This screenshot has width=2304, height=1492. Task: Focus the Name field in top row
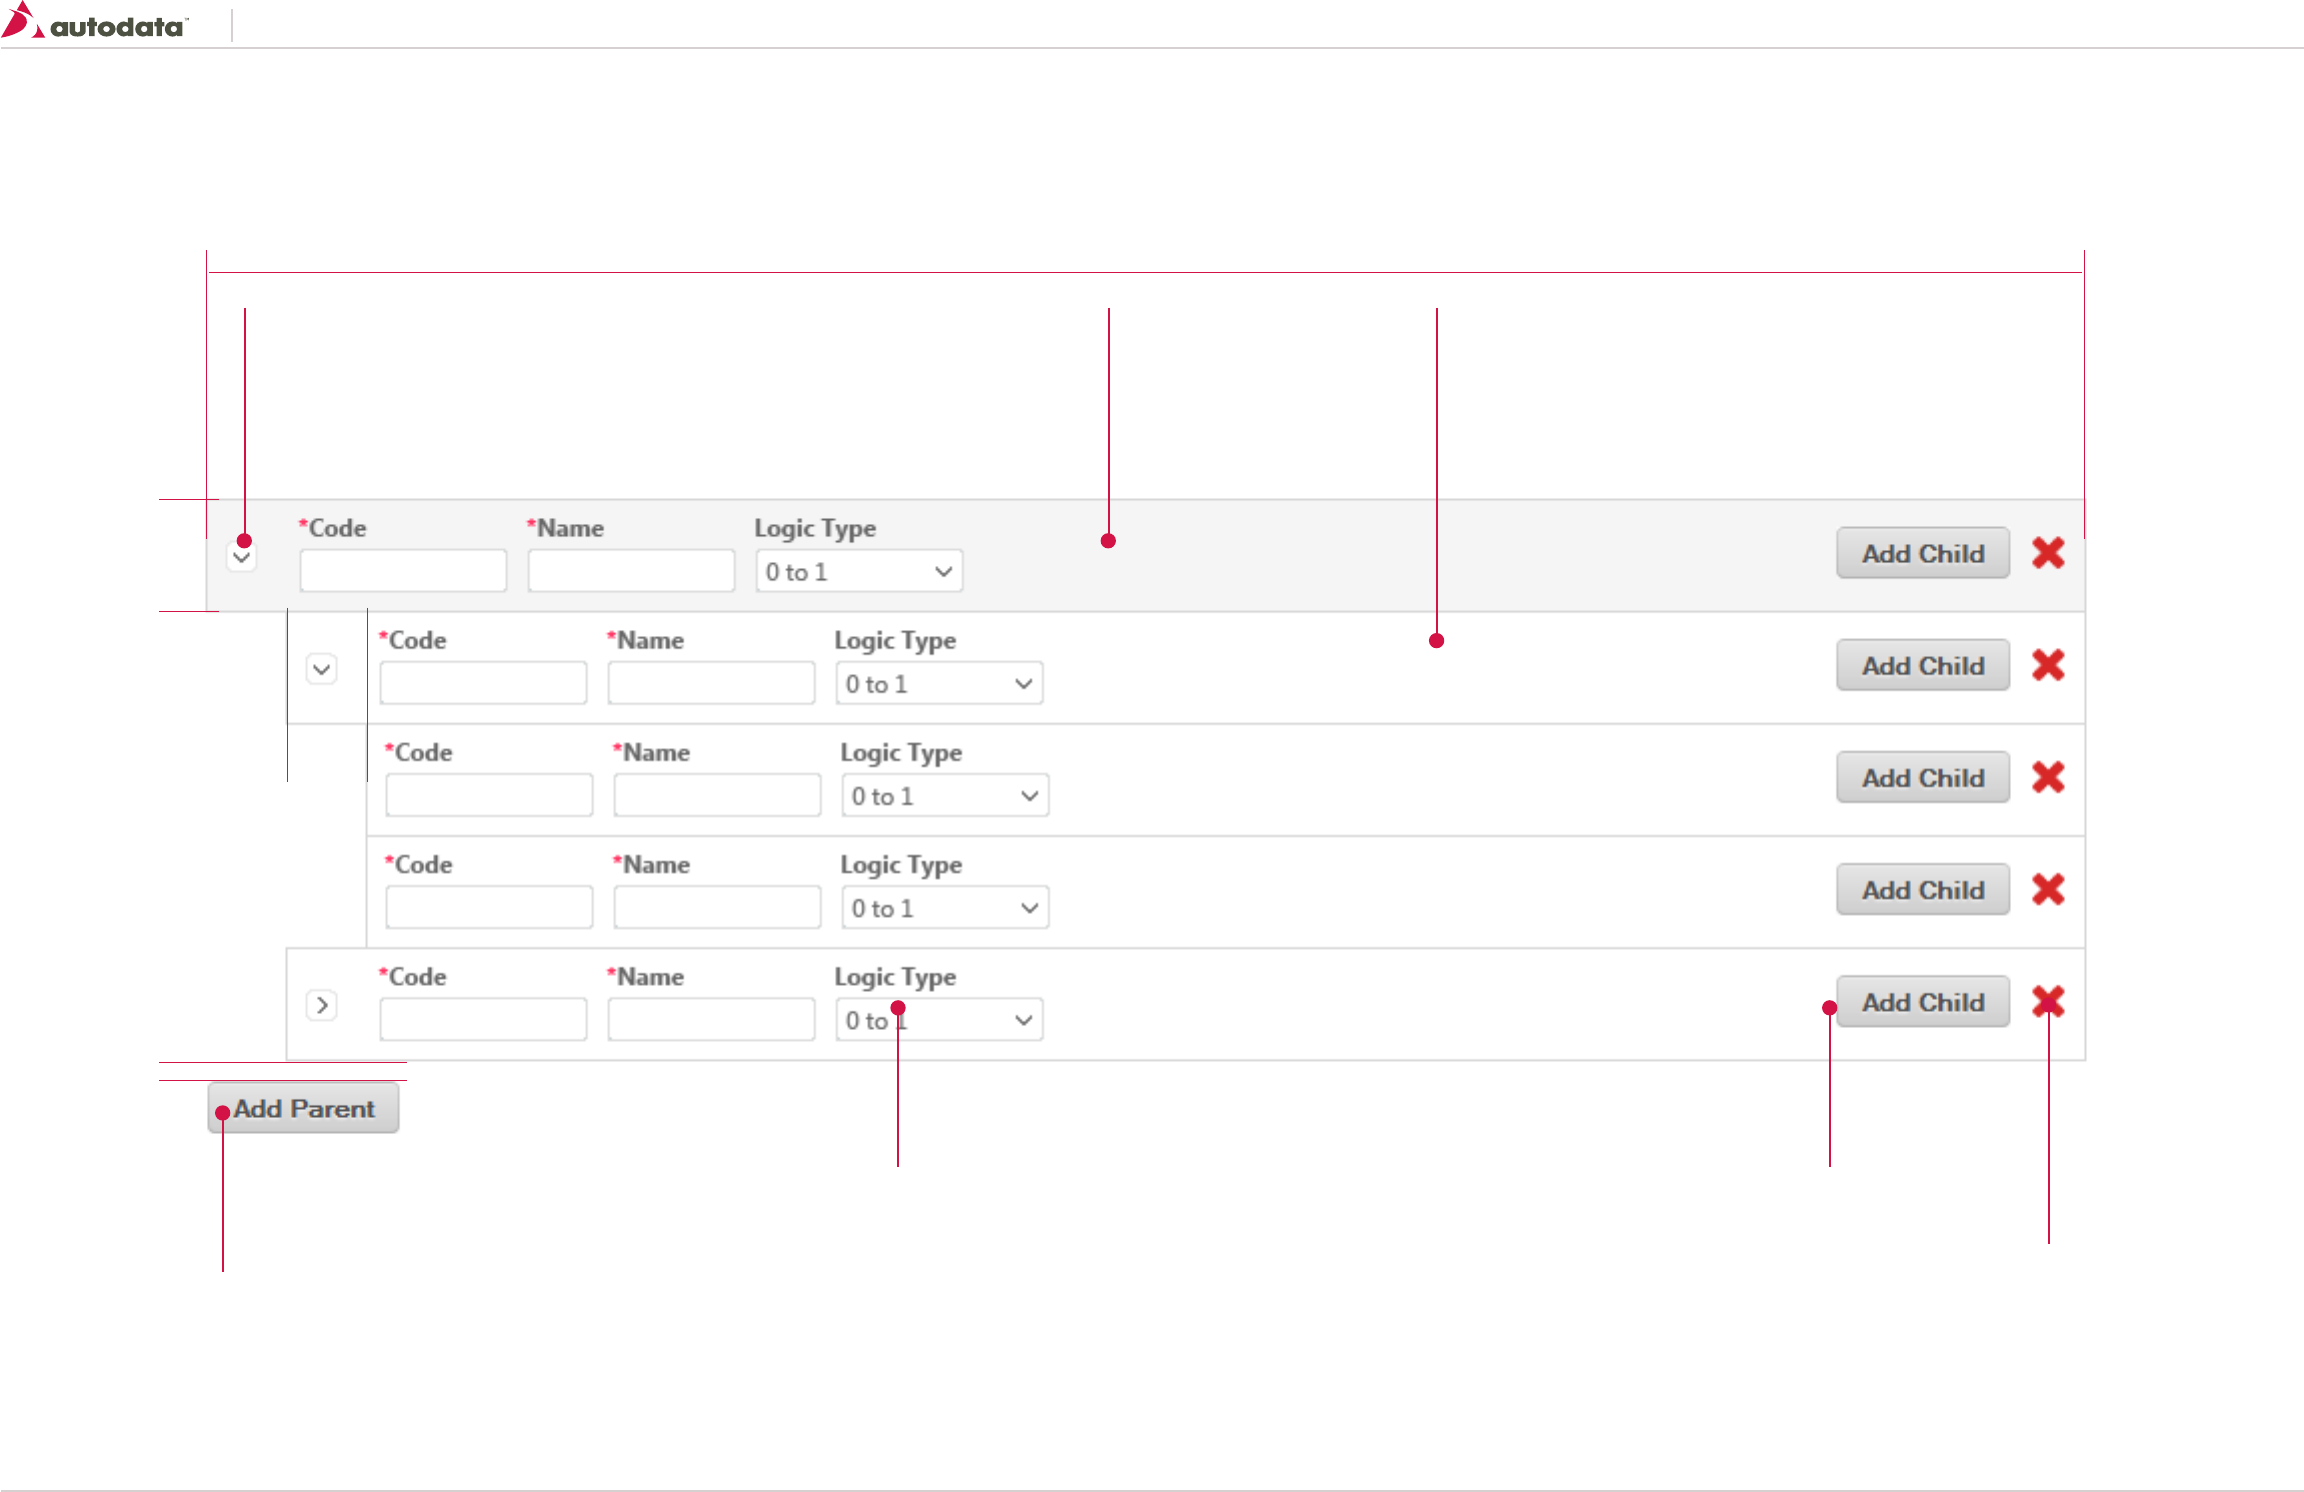tap(631, 571)
